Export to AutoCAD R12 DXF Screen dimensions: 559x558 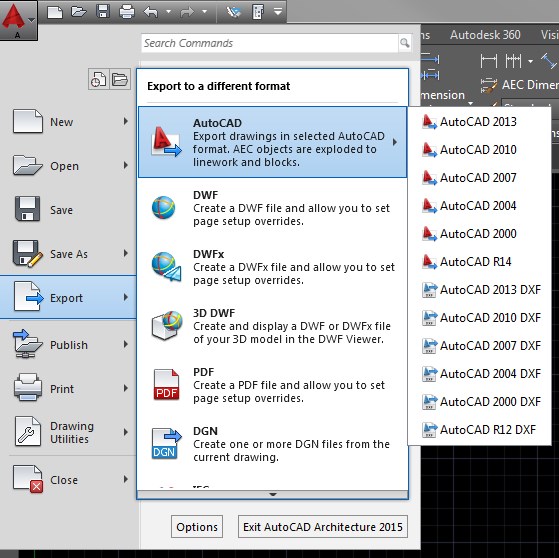point(479,430)
